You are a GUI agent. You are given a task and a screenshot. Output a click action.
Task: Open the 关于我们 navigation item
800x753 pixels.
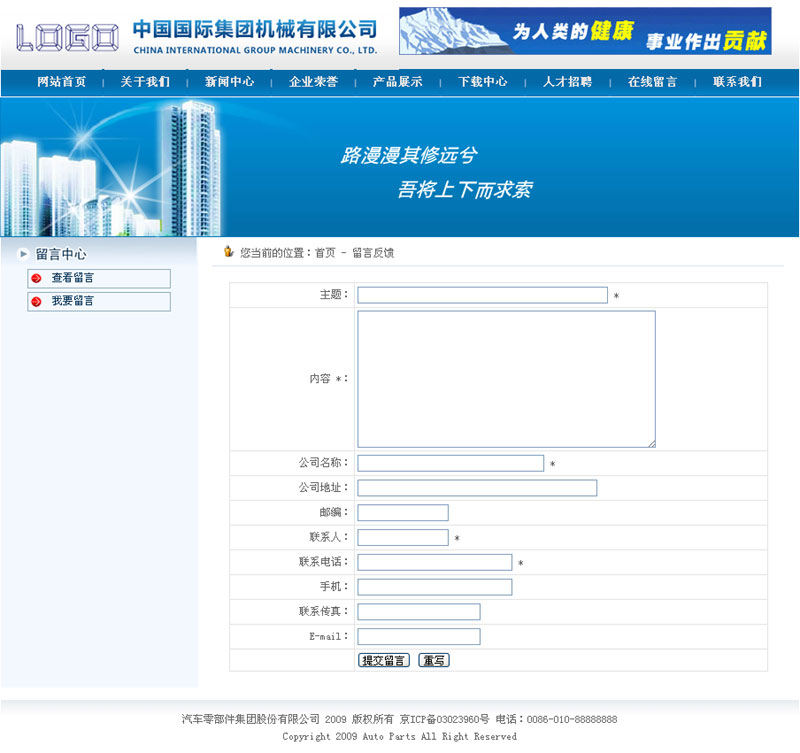point(145,82)
